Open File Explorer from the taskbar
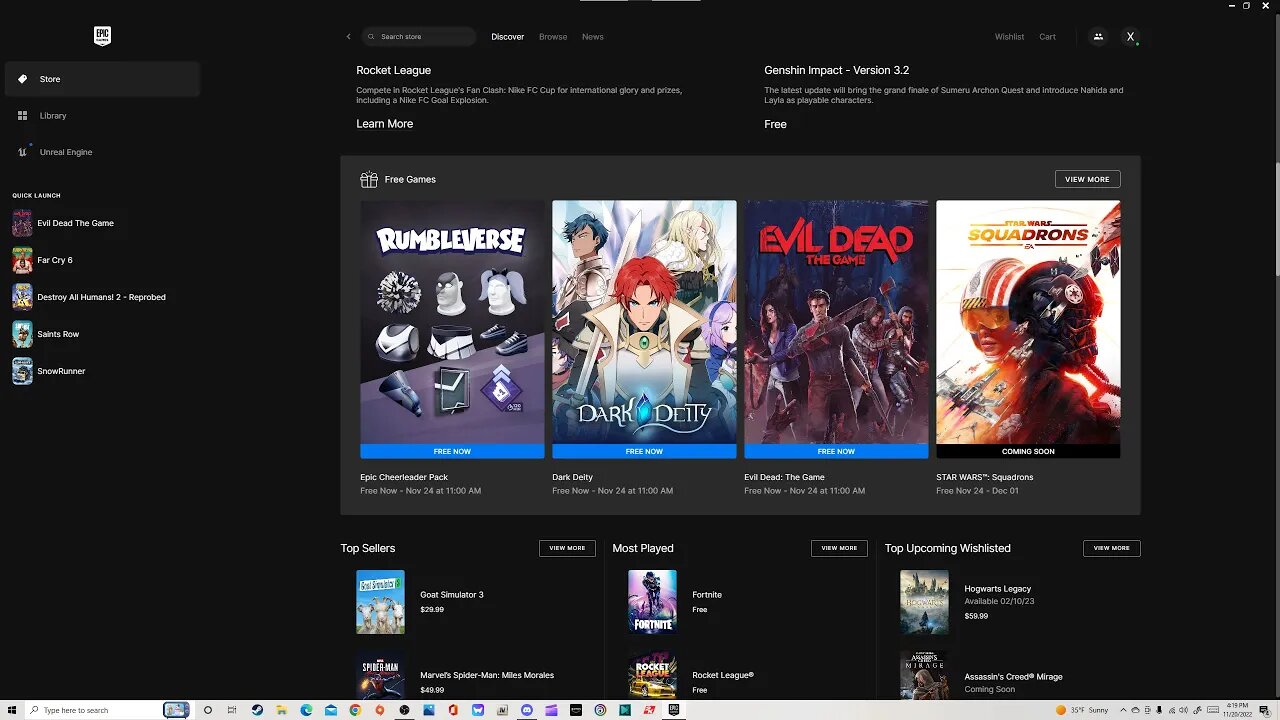The image size is (1280, 720). coord(282,710)
